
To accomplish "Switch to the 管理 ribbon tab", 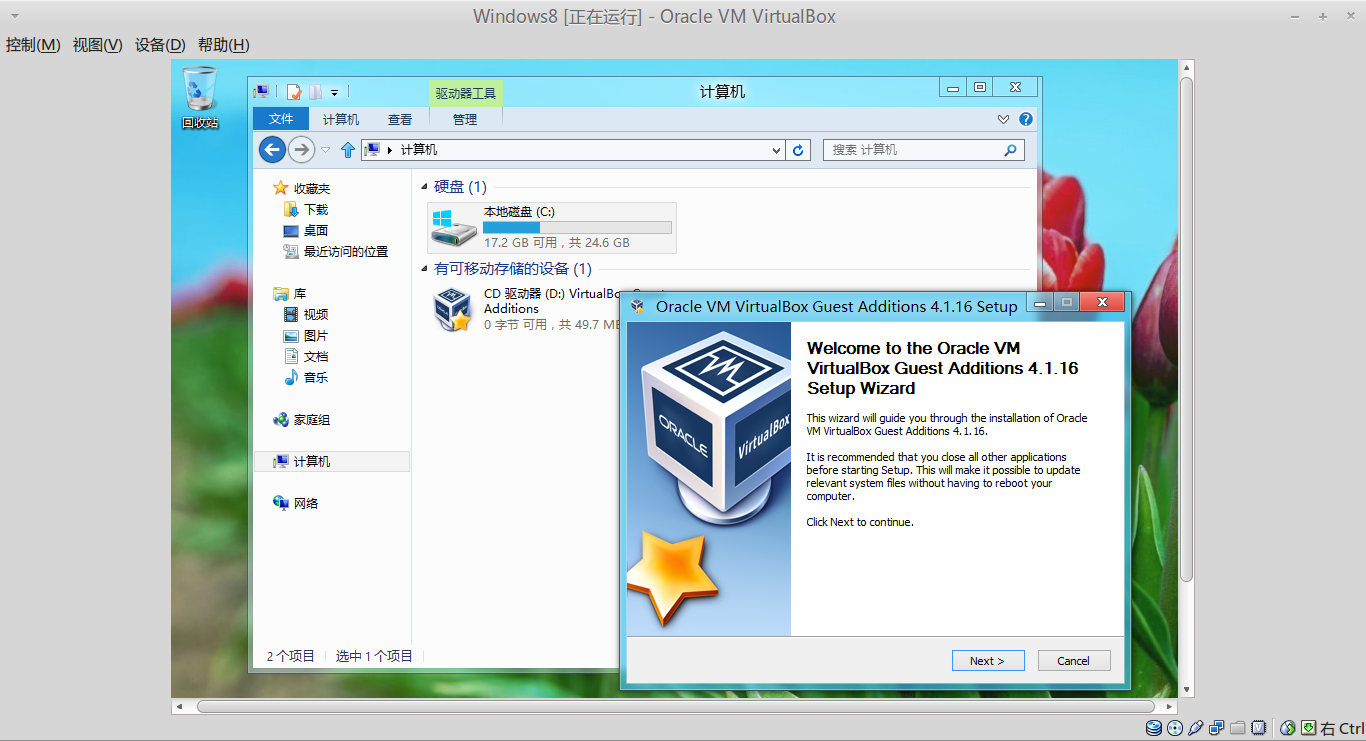I will 465,119.
